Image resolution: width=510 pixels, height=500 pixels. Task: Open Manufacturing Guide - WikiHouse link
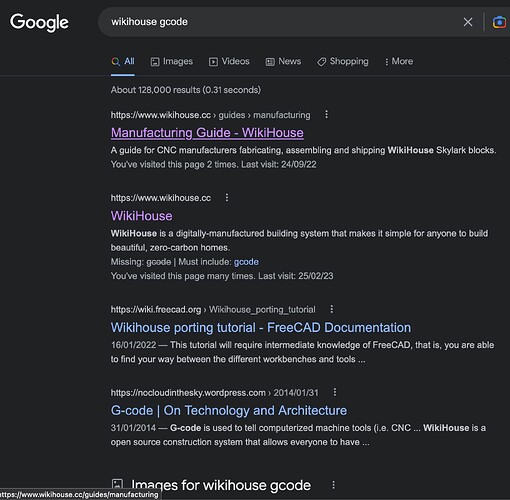(207, 133)
